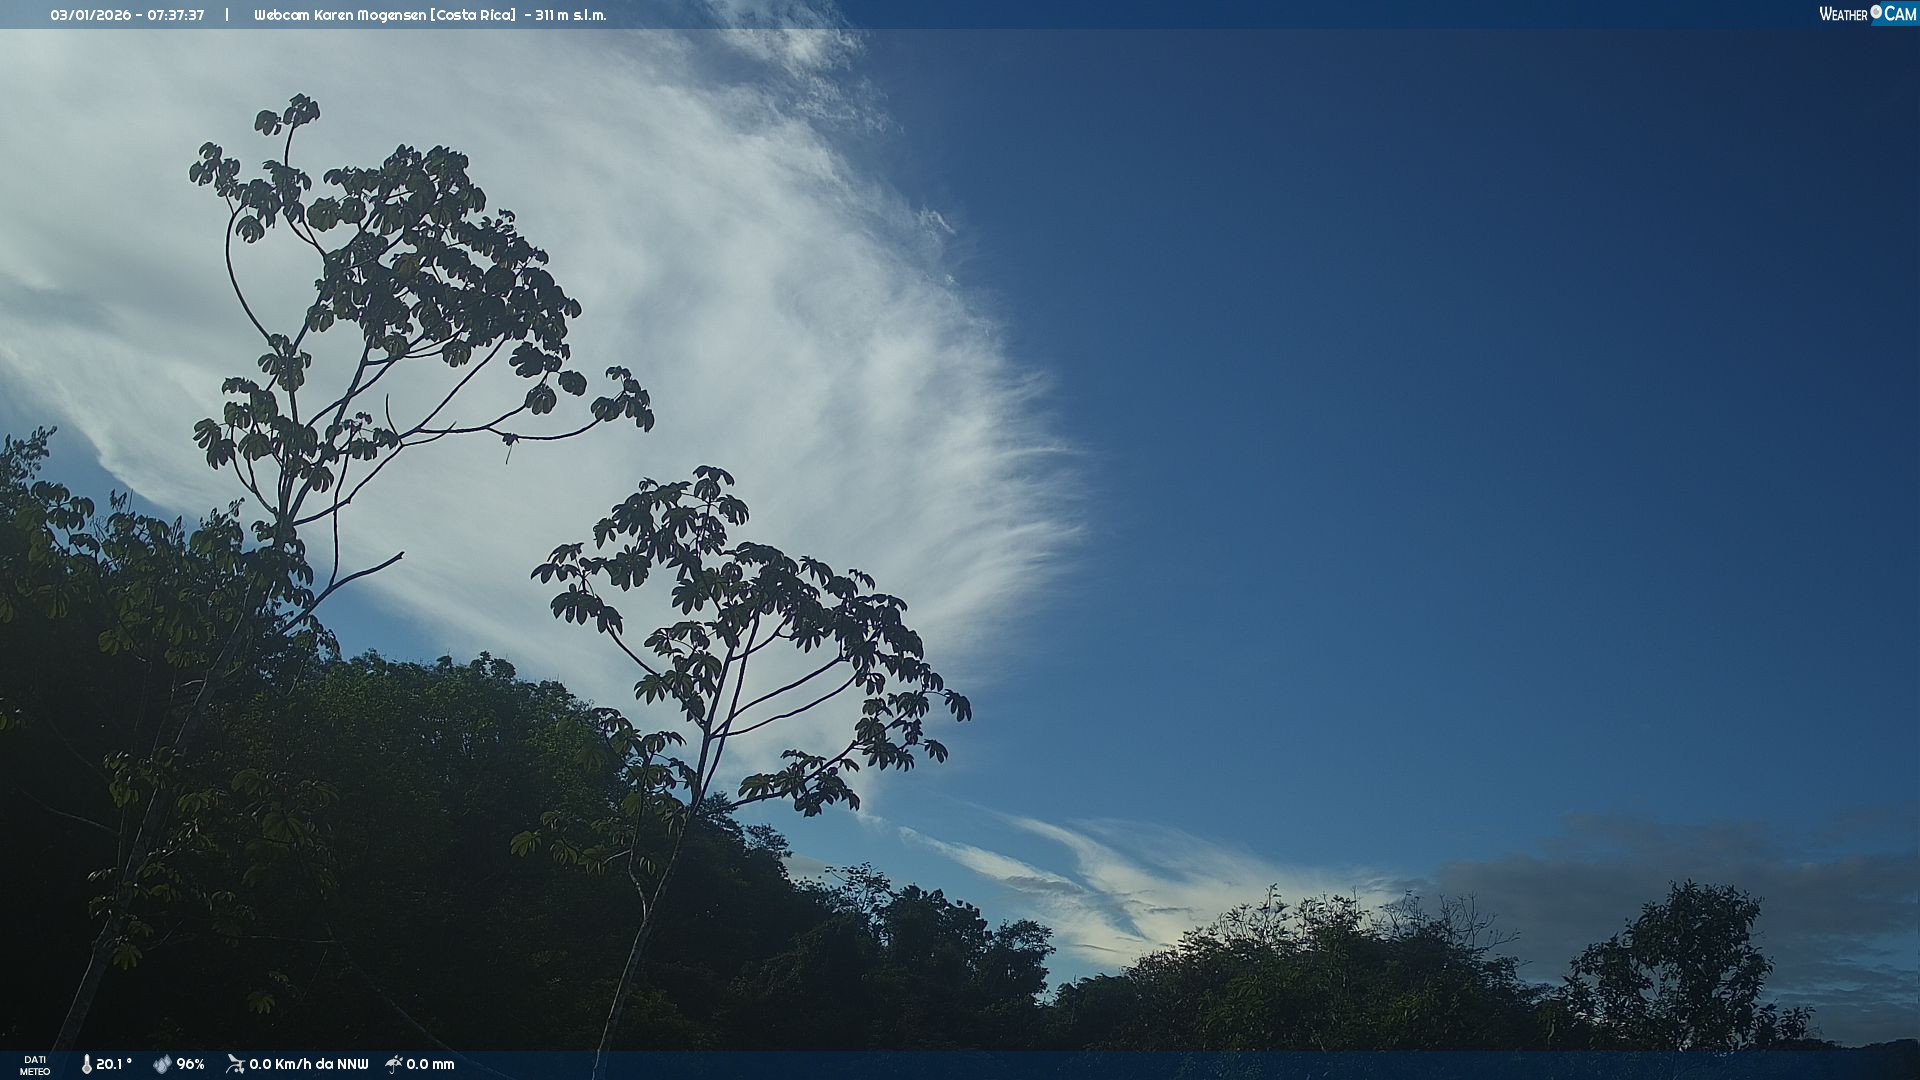Screen dimensions: 1920x1080
Task: Click the thermometer temperature icon
Action: [x=86, y=1064]
